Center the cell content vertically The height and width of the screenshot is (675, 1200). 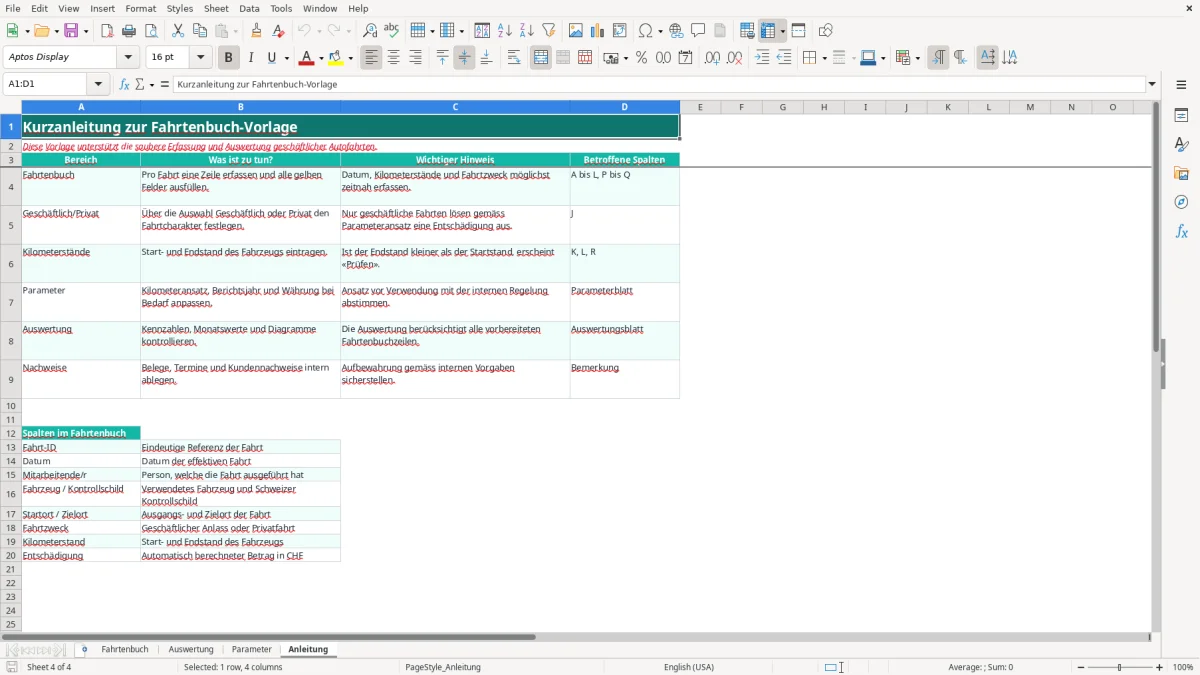(x=464, y=58)
